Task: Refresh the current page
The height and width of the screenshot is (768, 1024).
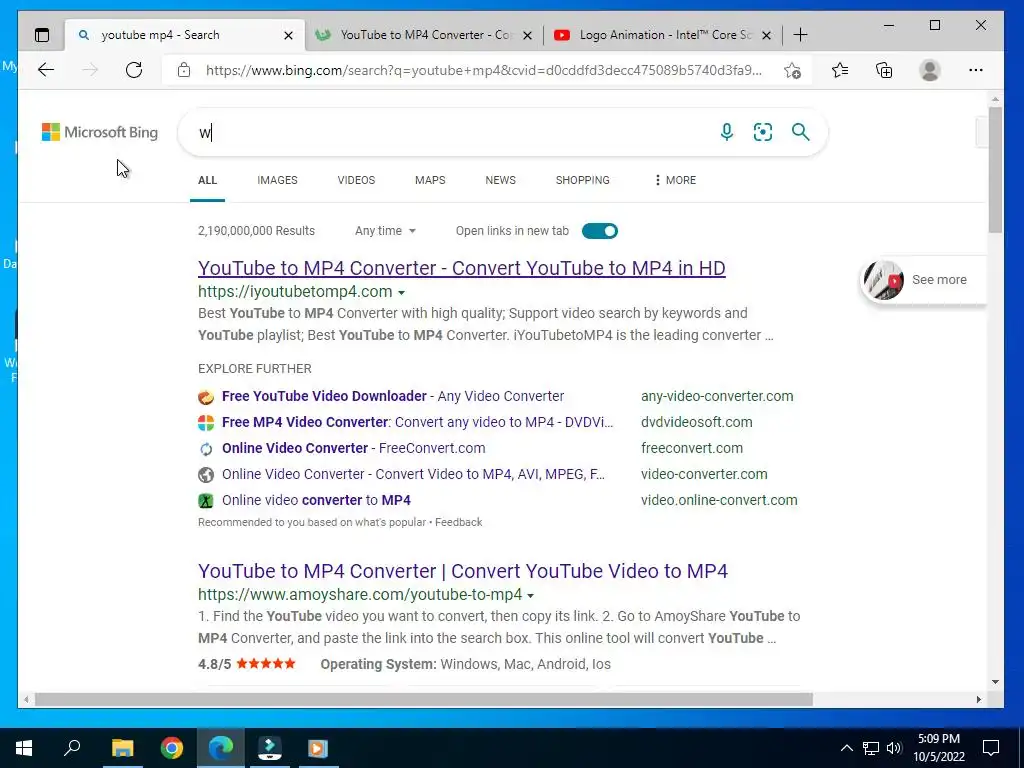Action: (x=134, y=70)
